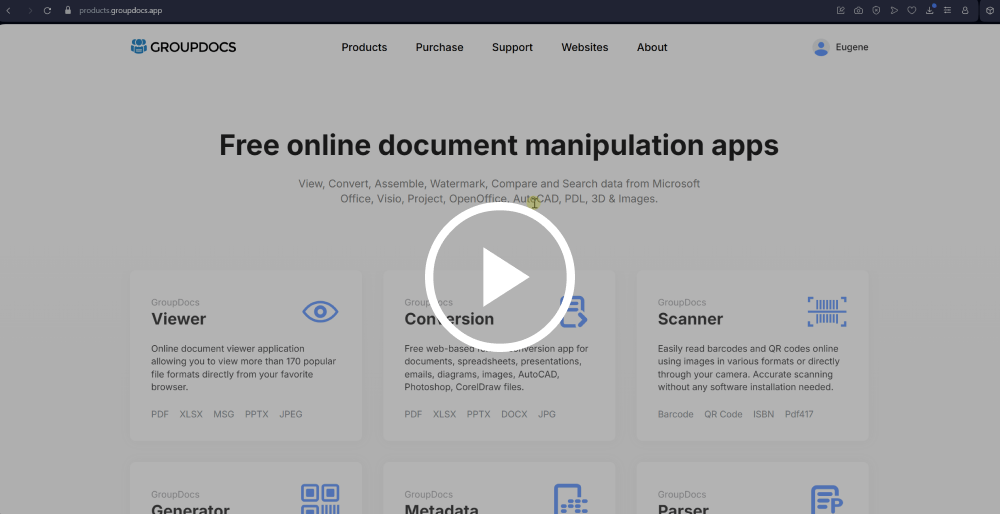
Task: Open the easy setup sliders icon
Action: pyautogui.click(x=948, y=11)
